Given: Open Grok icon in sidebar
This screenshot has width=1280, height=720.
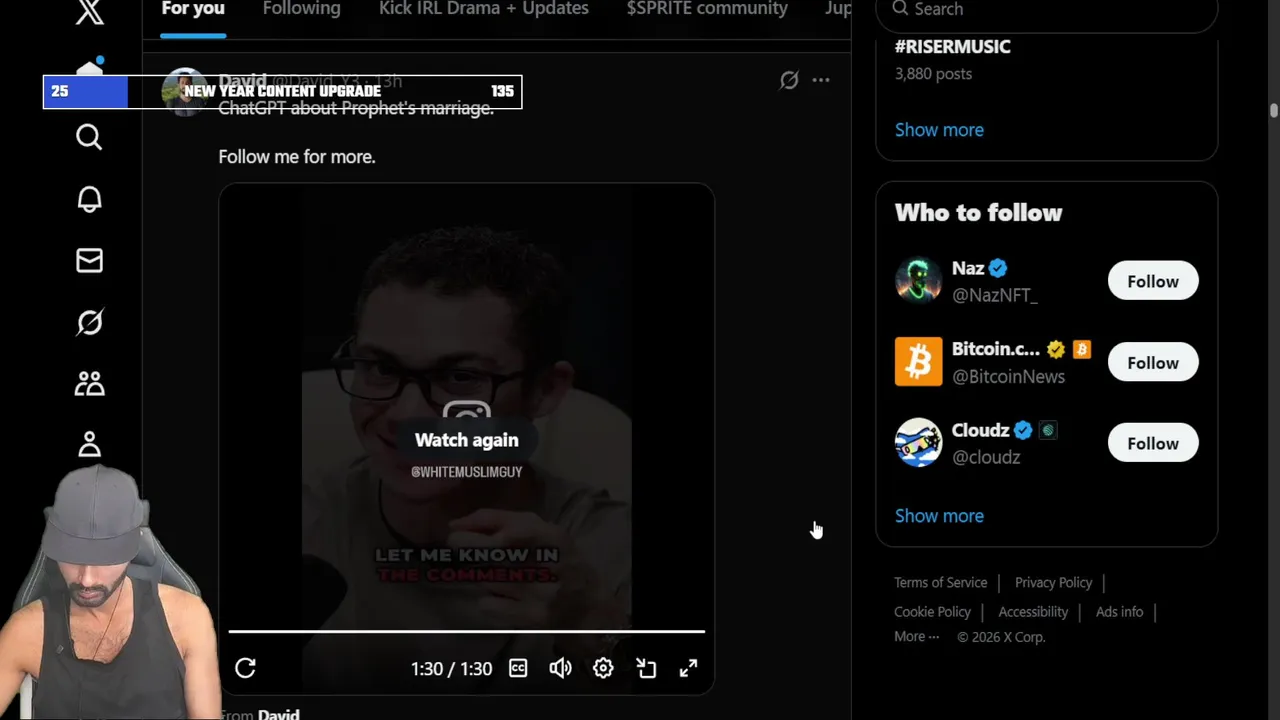Looking at the screenshot, I should (89, 322).
